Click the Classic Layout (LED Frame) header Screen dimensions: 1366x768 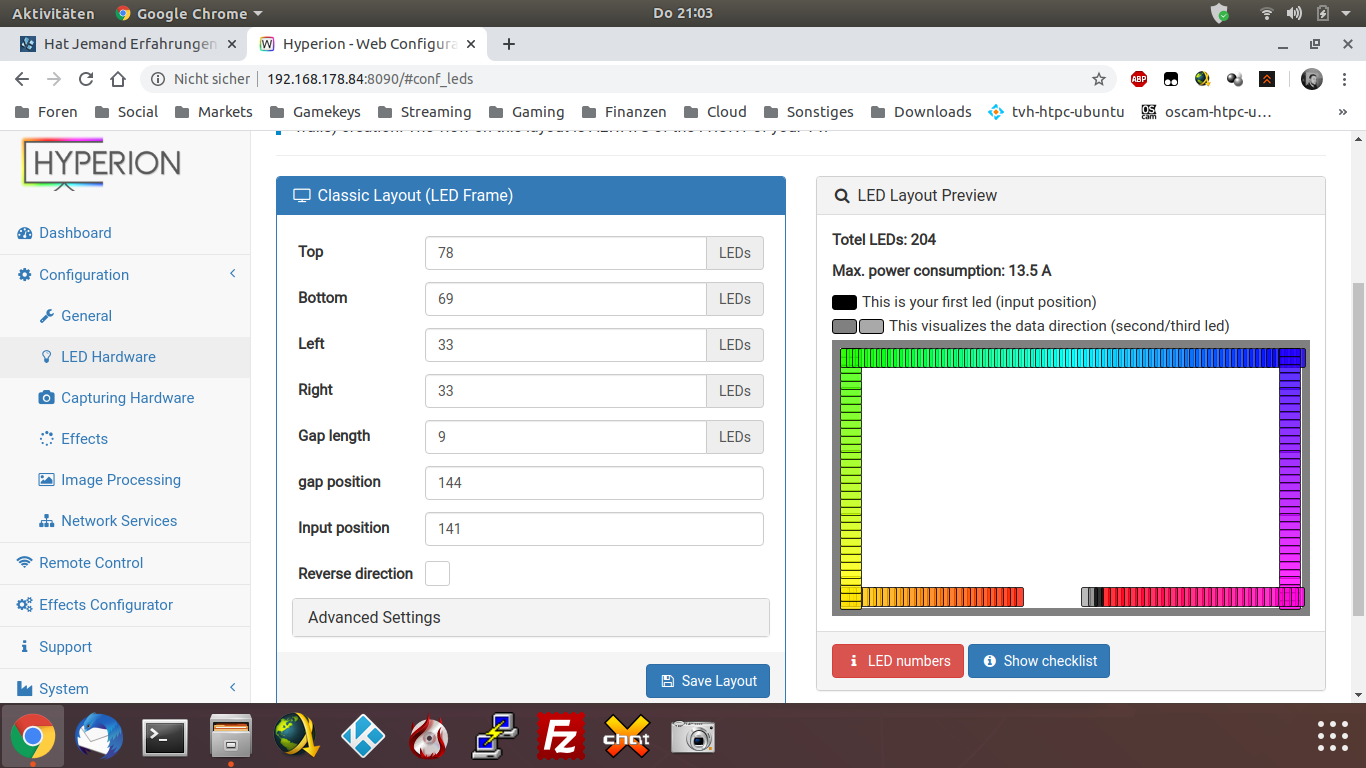(x=531, y=196)
